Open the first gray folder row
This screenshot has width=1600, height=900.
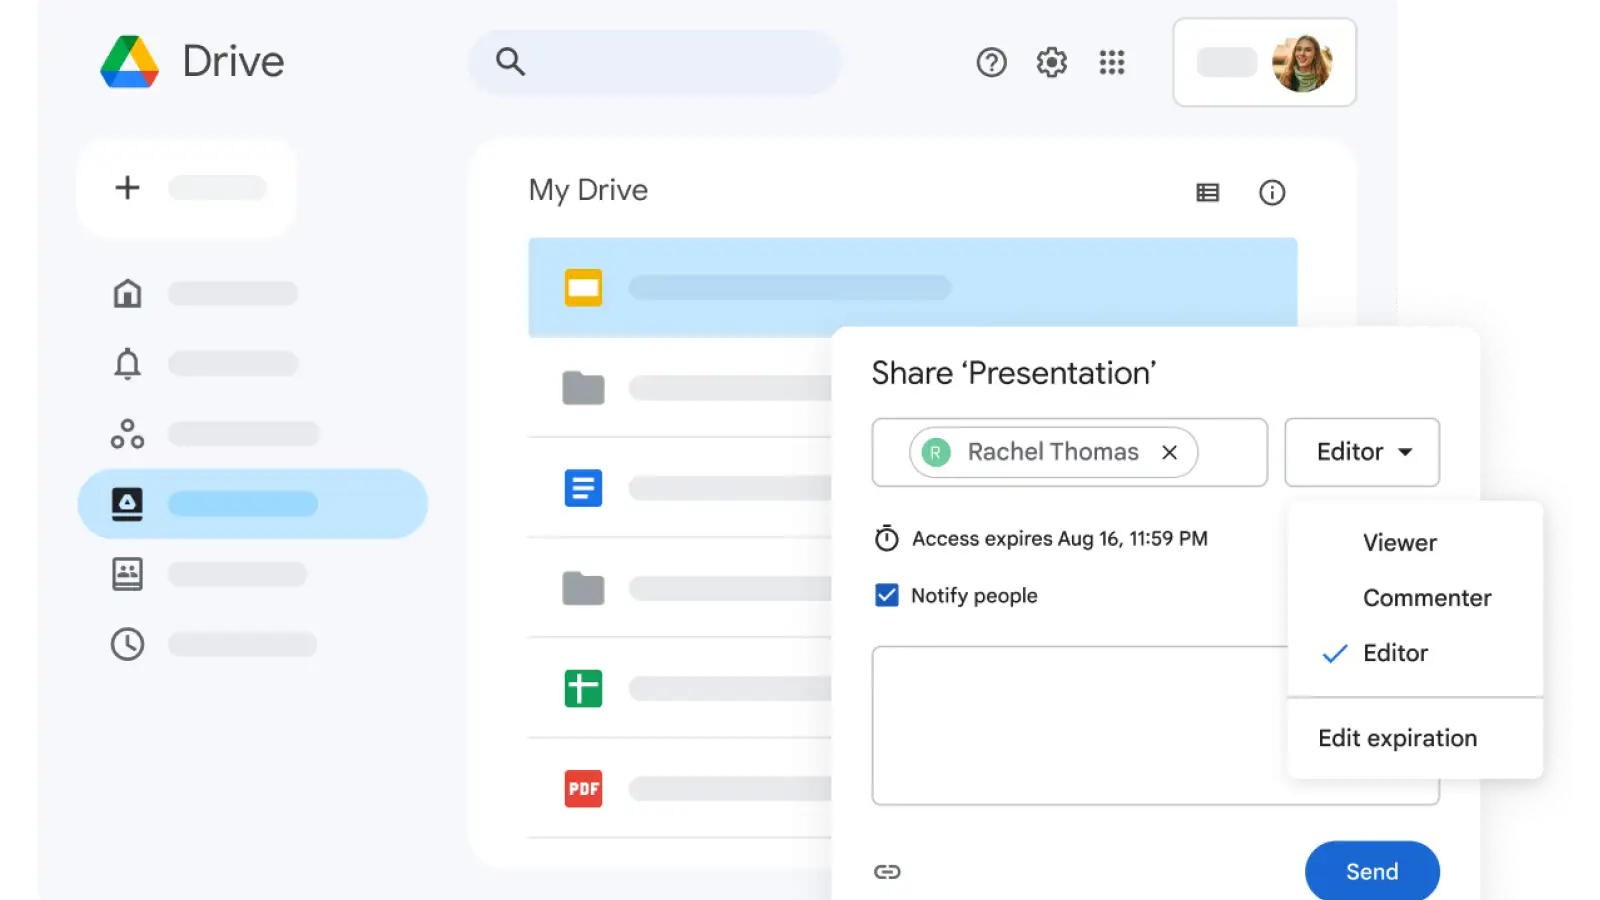click(680, 388)
